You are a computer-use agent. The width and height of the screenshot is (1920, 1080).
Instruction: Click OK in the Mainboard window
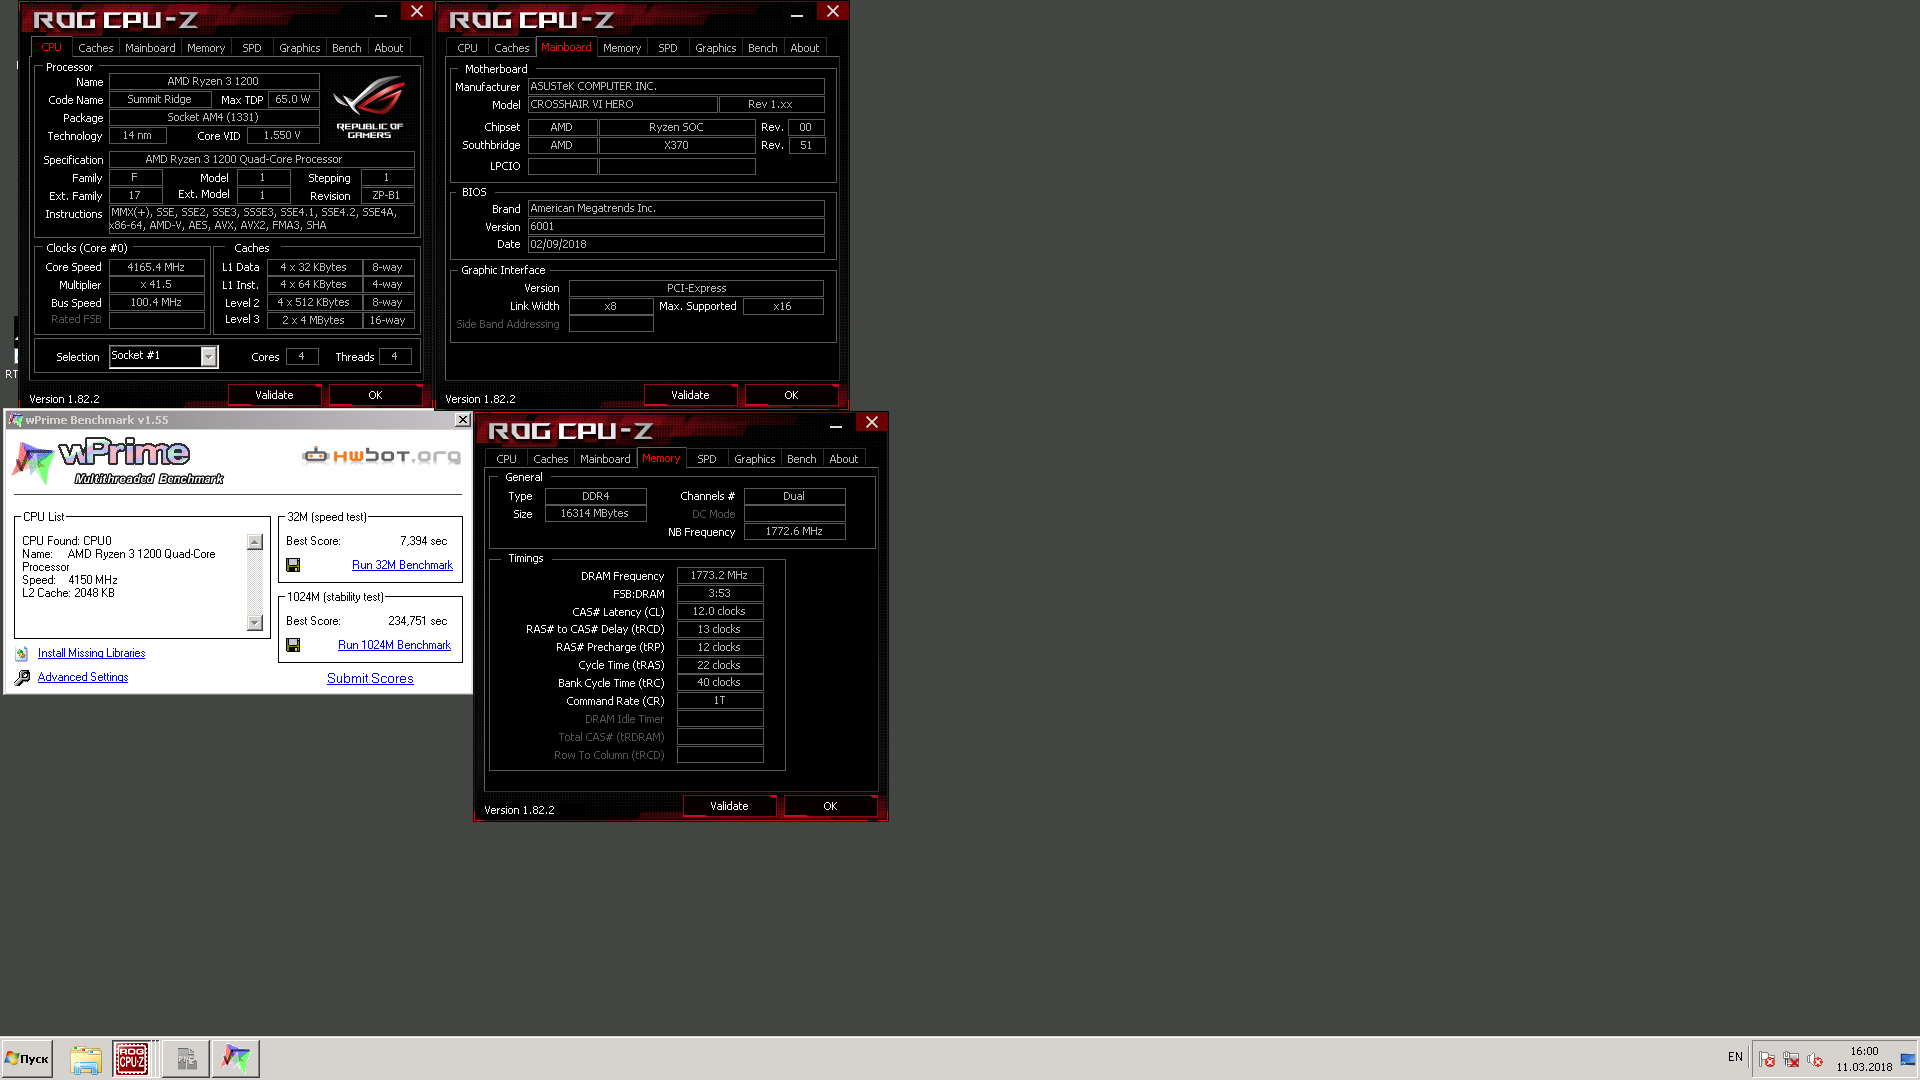(791, 395)
